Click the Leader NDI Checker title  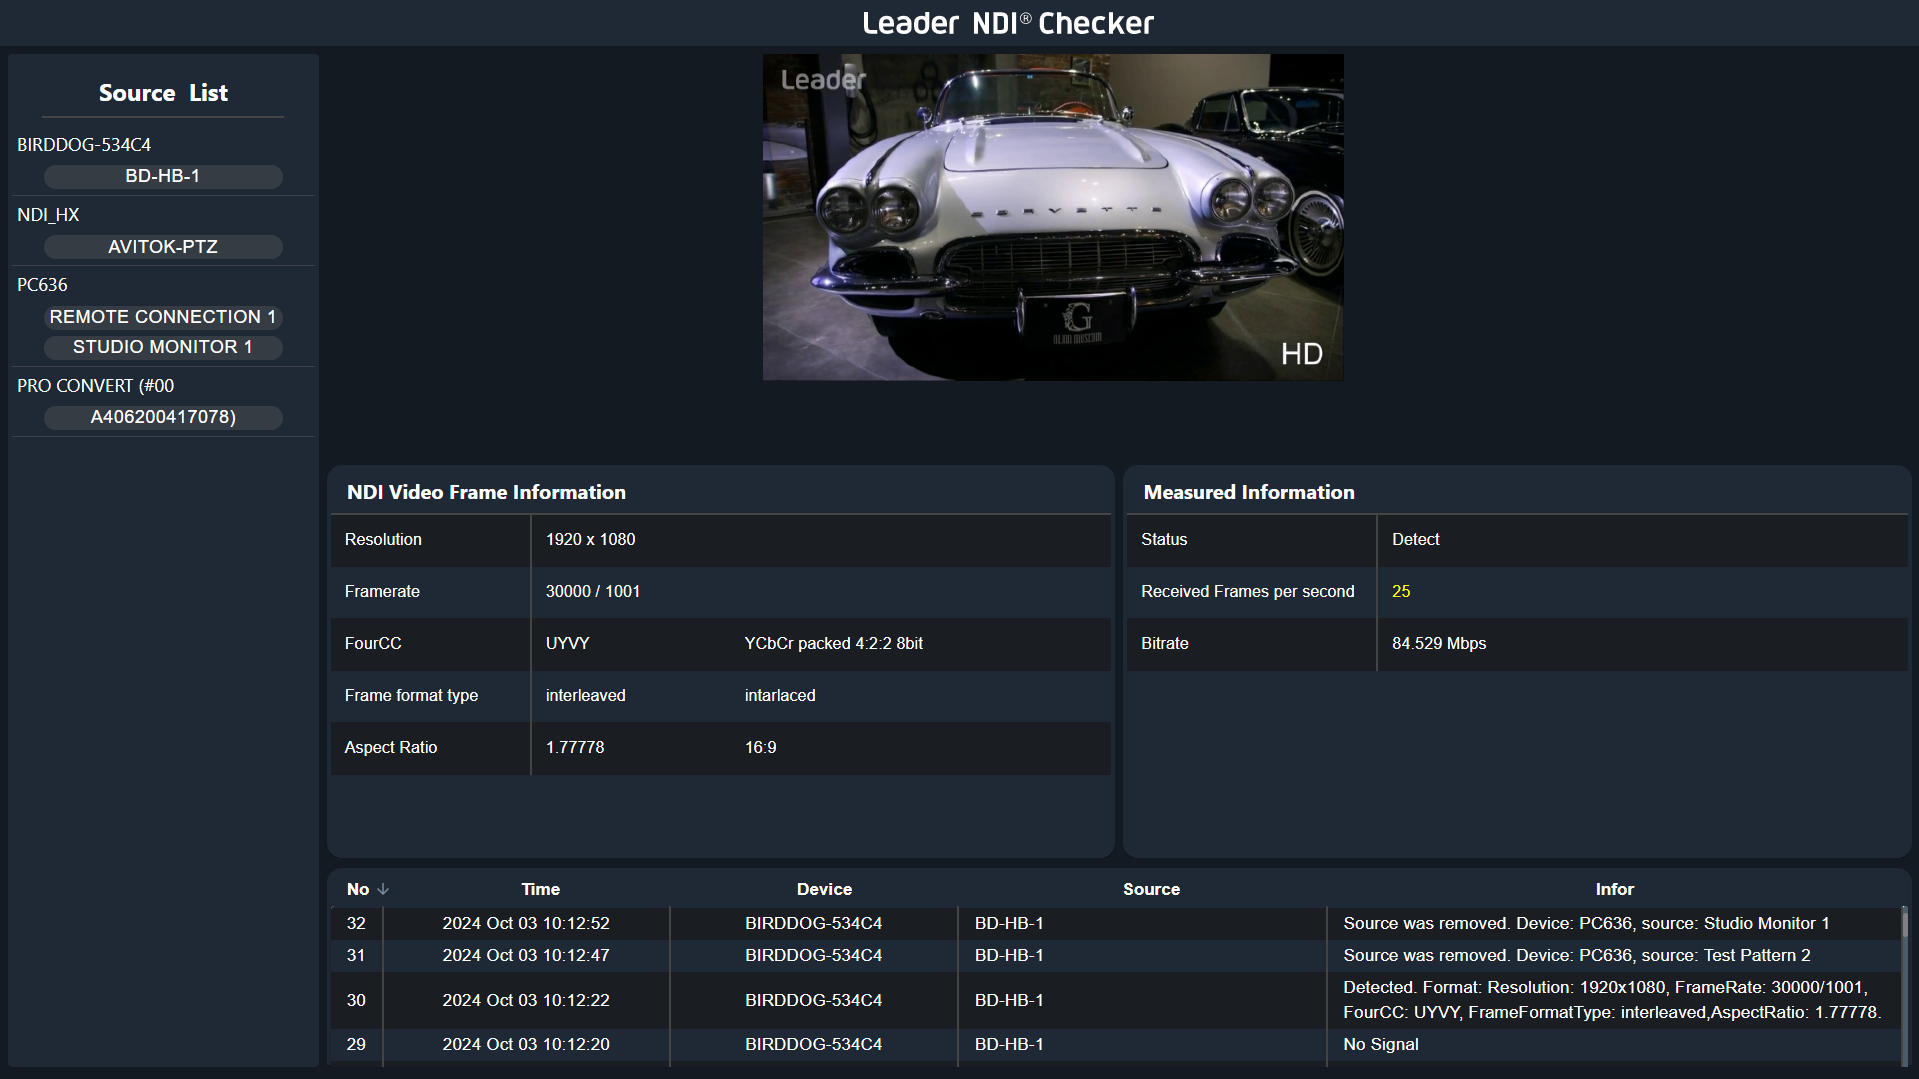[x=1008, y=23]
